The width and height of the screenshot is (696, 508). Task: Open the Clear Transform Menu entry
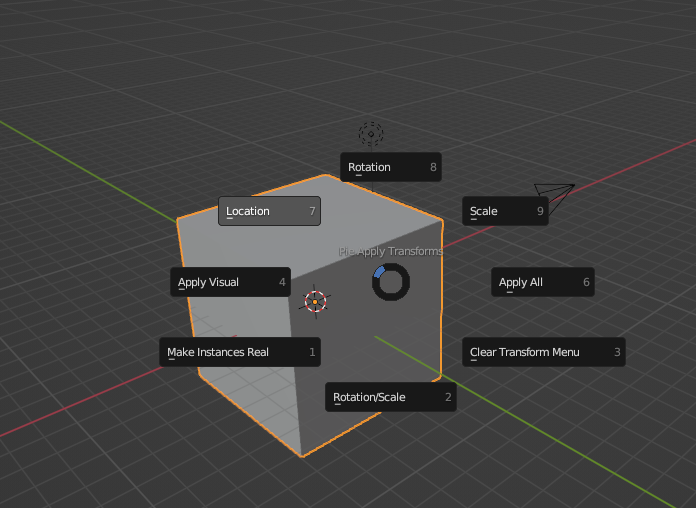click(x=544, y=352)
